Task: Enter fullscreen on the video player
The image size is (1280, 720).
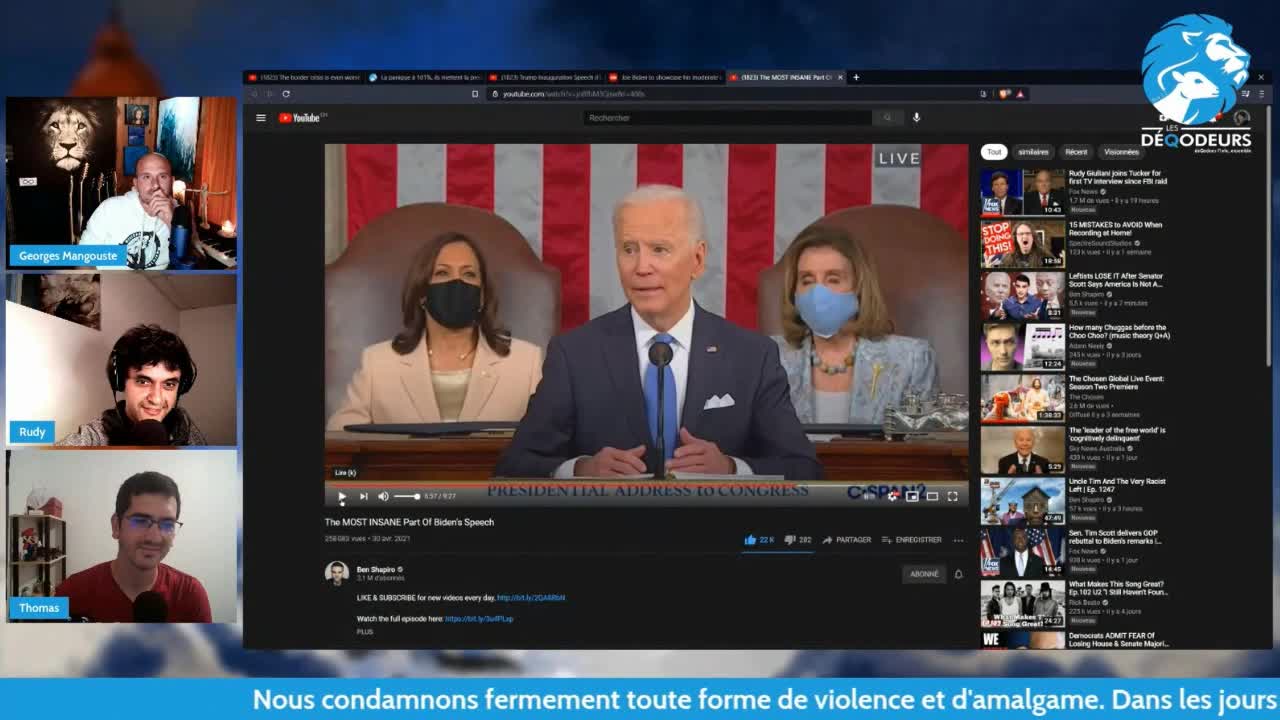Action: pyautogui.click(x=952, y=496)
